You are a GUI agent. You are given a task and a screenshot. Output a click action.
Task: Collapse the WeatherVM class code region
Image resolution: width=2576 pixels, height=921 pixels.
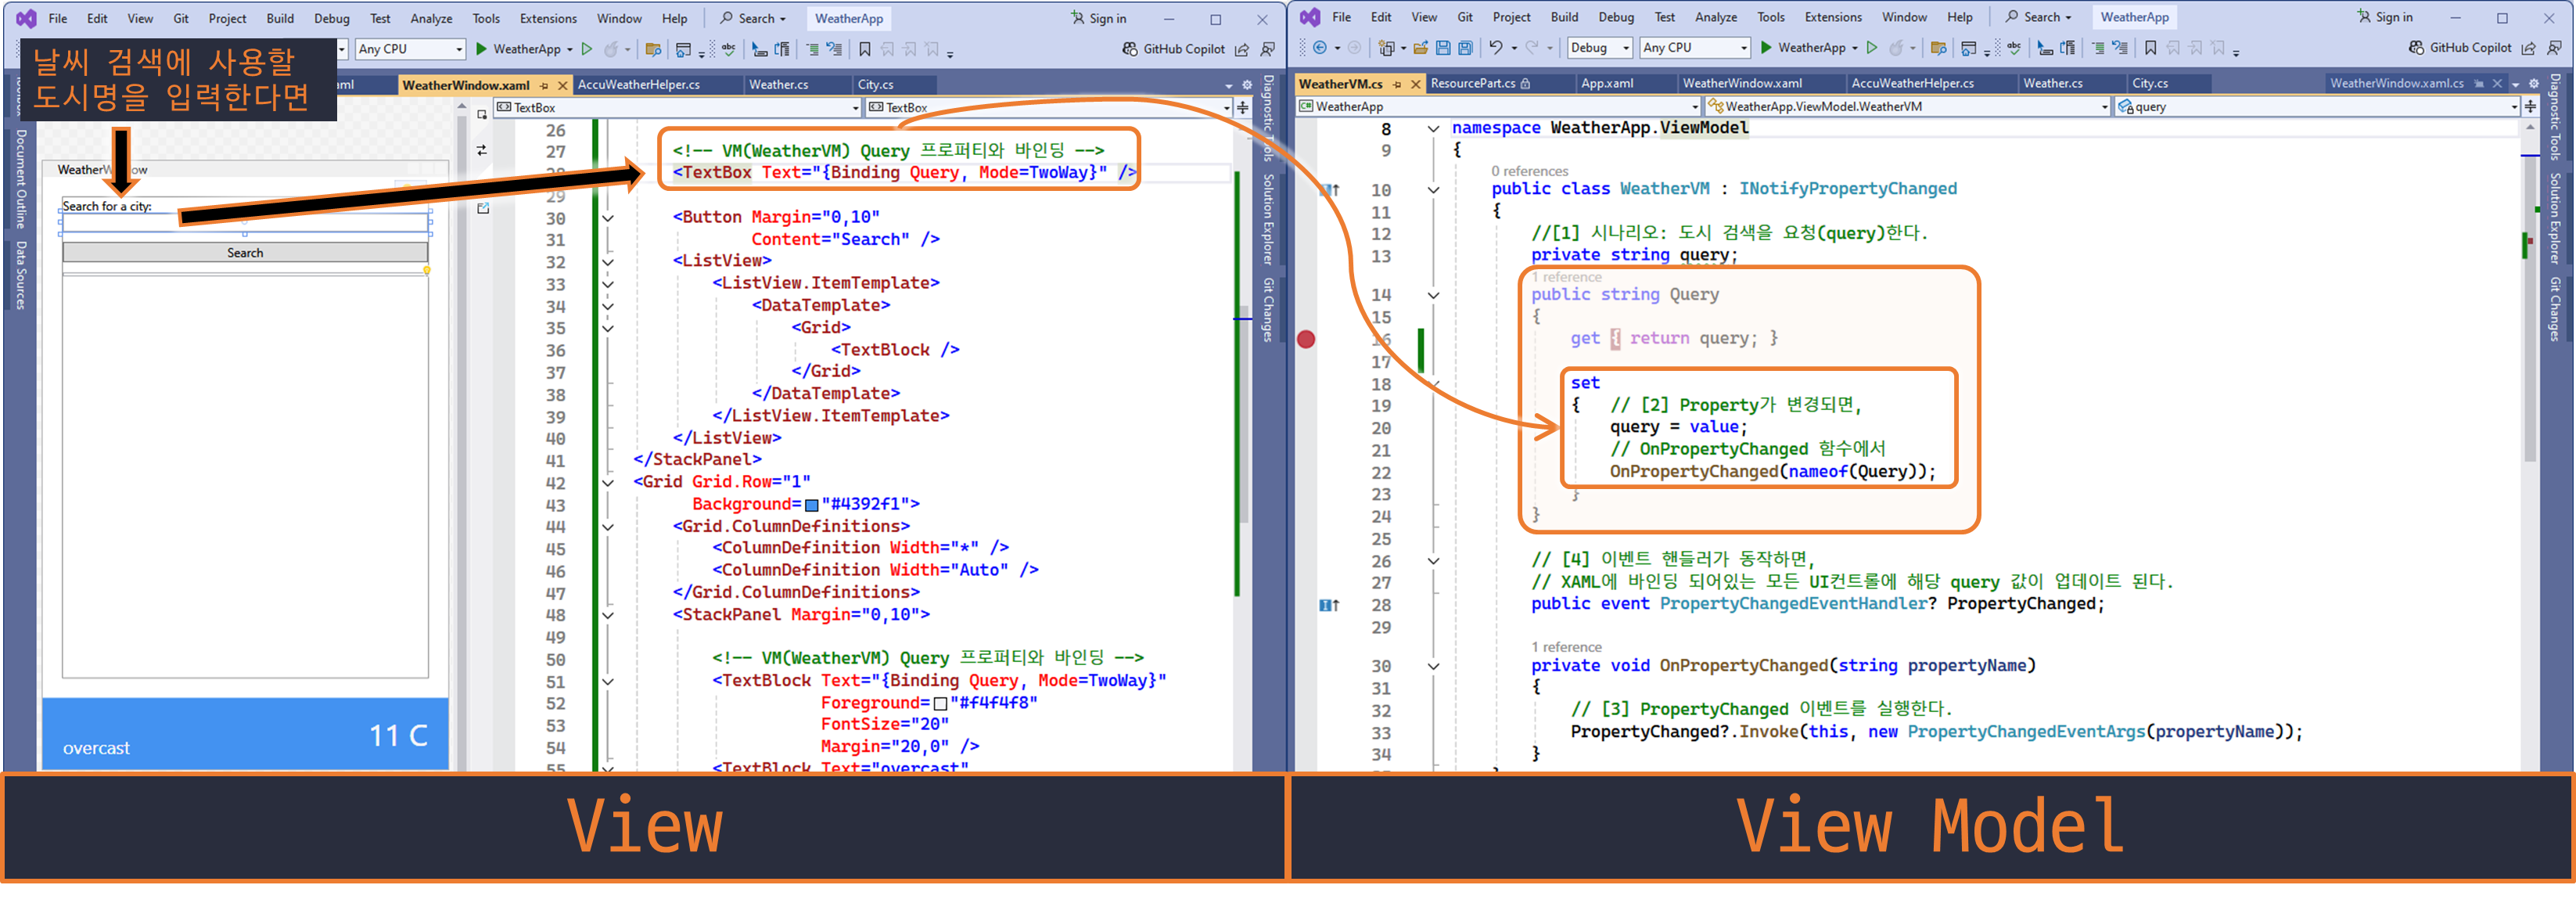tap(1433, 190)
